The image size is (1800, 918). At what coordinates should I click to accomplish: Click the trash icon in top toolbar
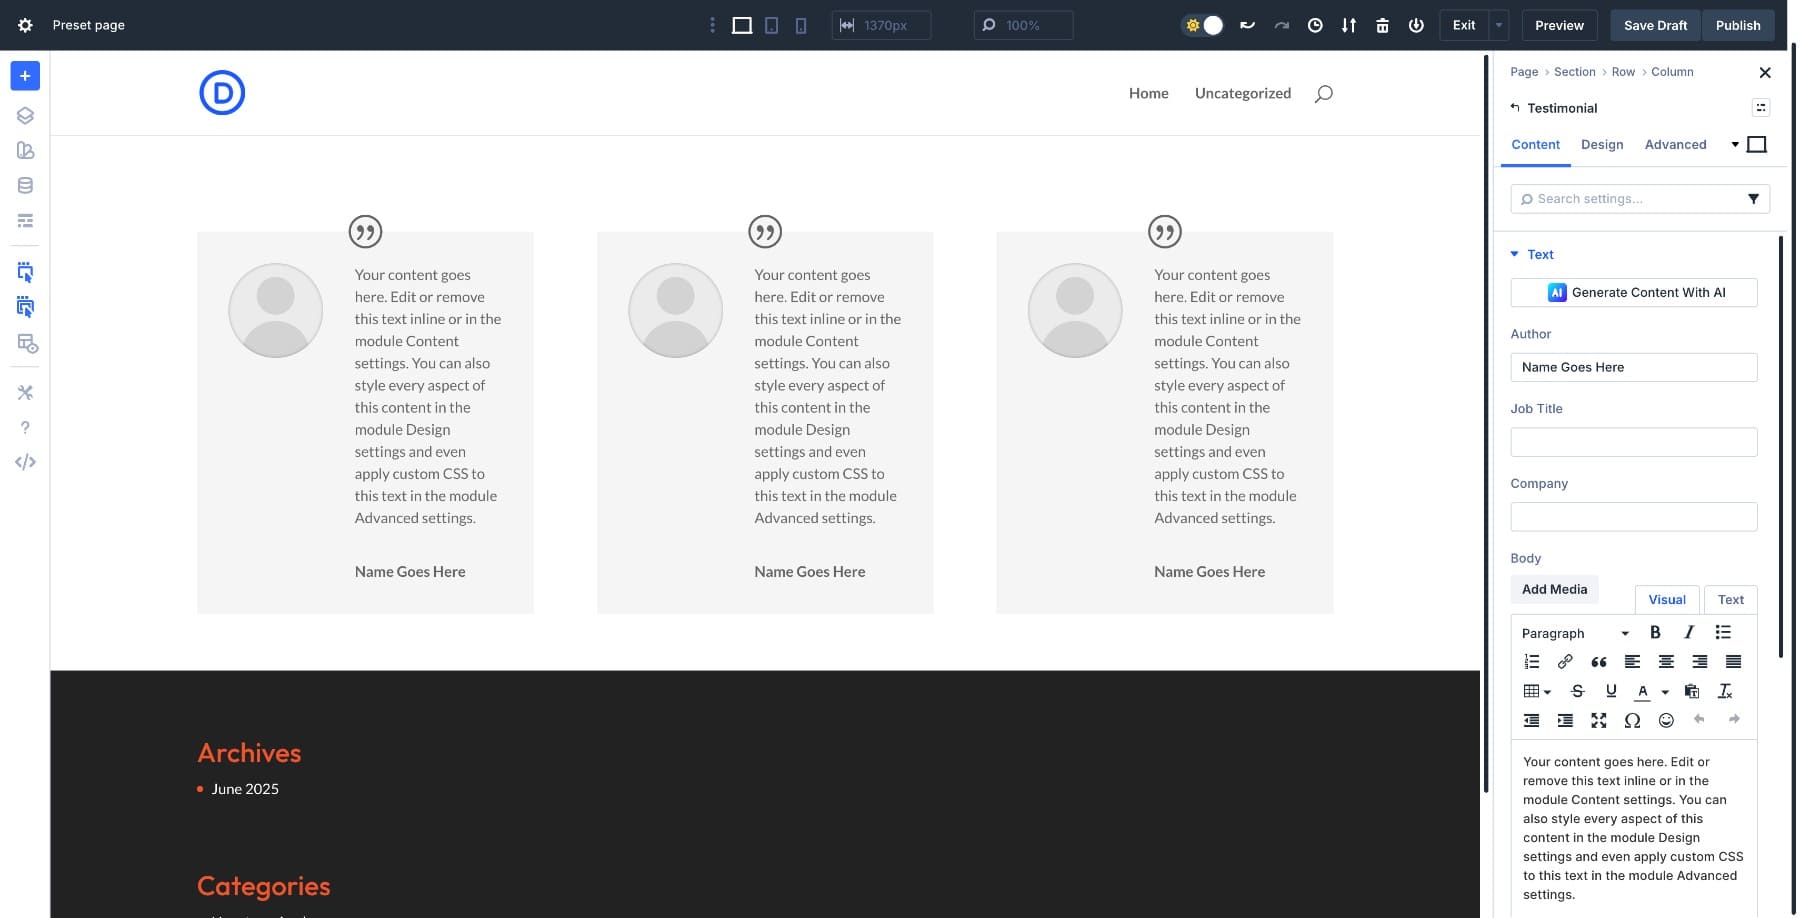click(x=1382, y=26)
